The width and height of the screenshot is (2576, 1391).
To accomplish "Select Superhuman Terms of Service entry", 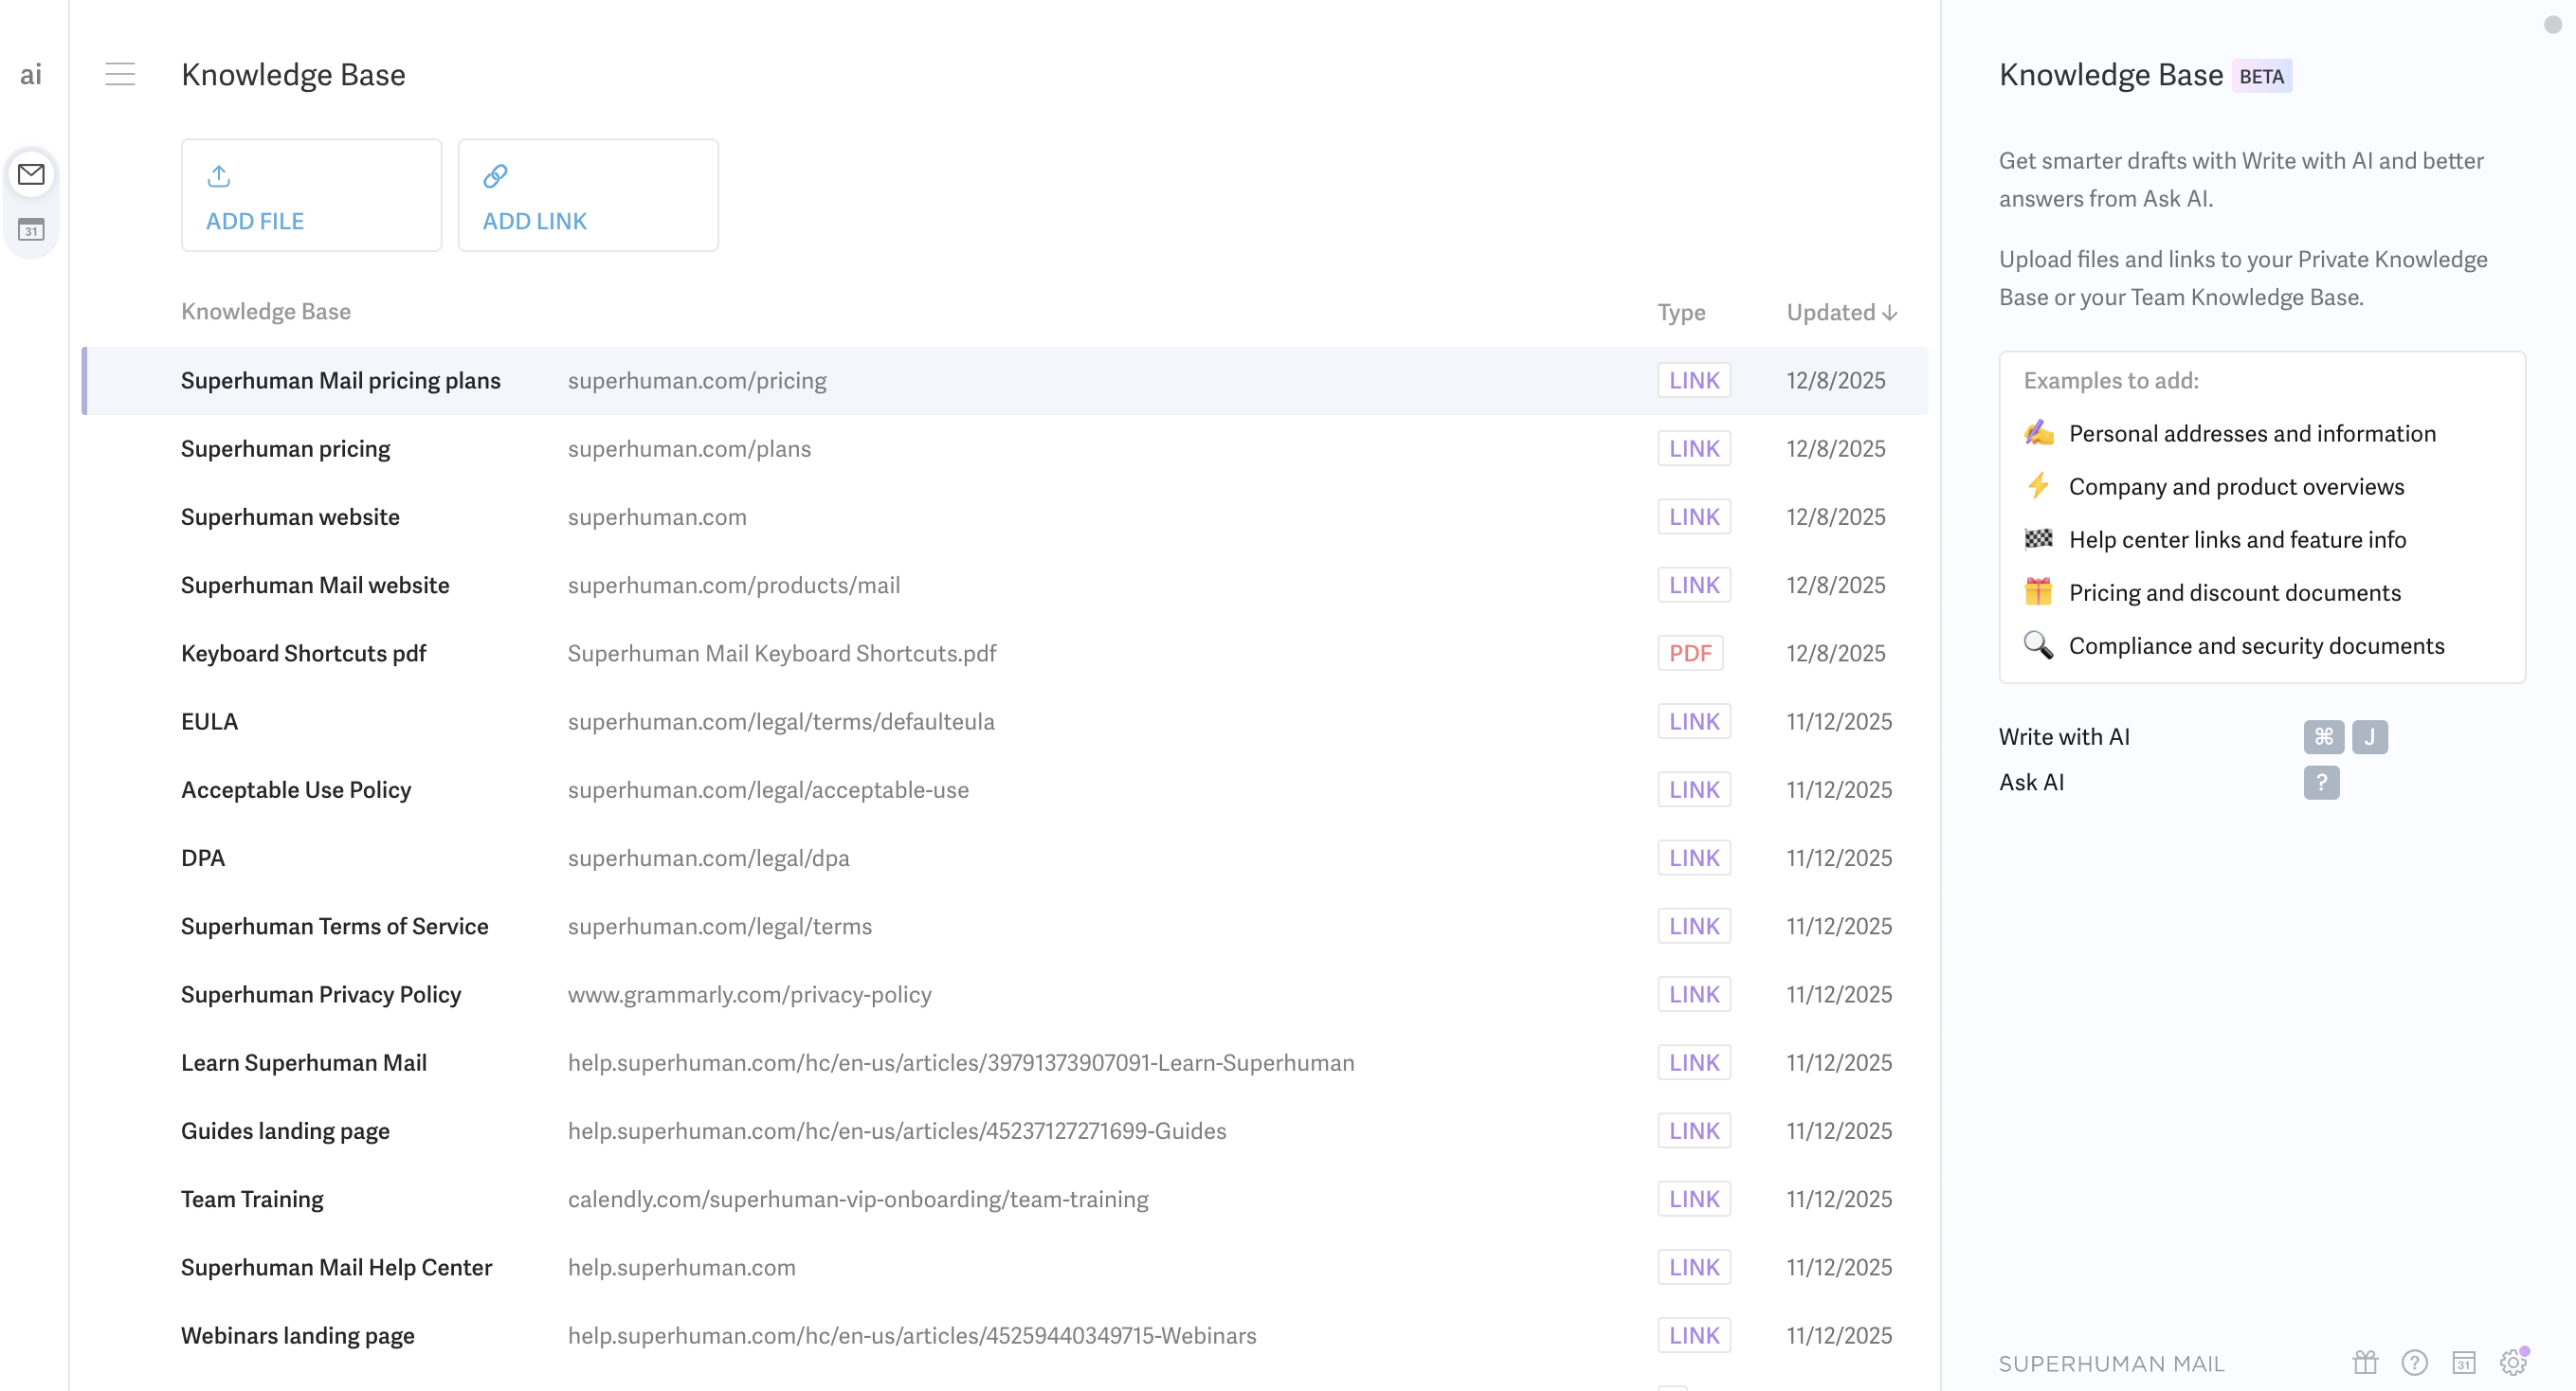I will (1004, 926).
